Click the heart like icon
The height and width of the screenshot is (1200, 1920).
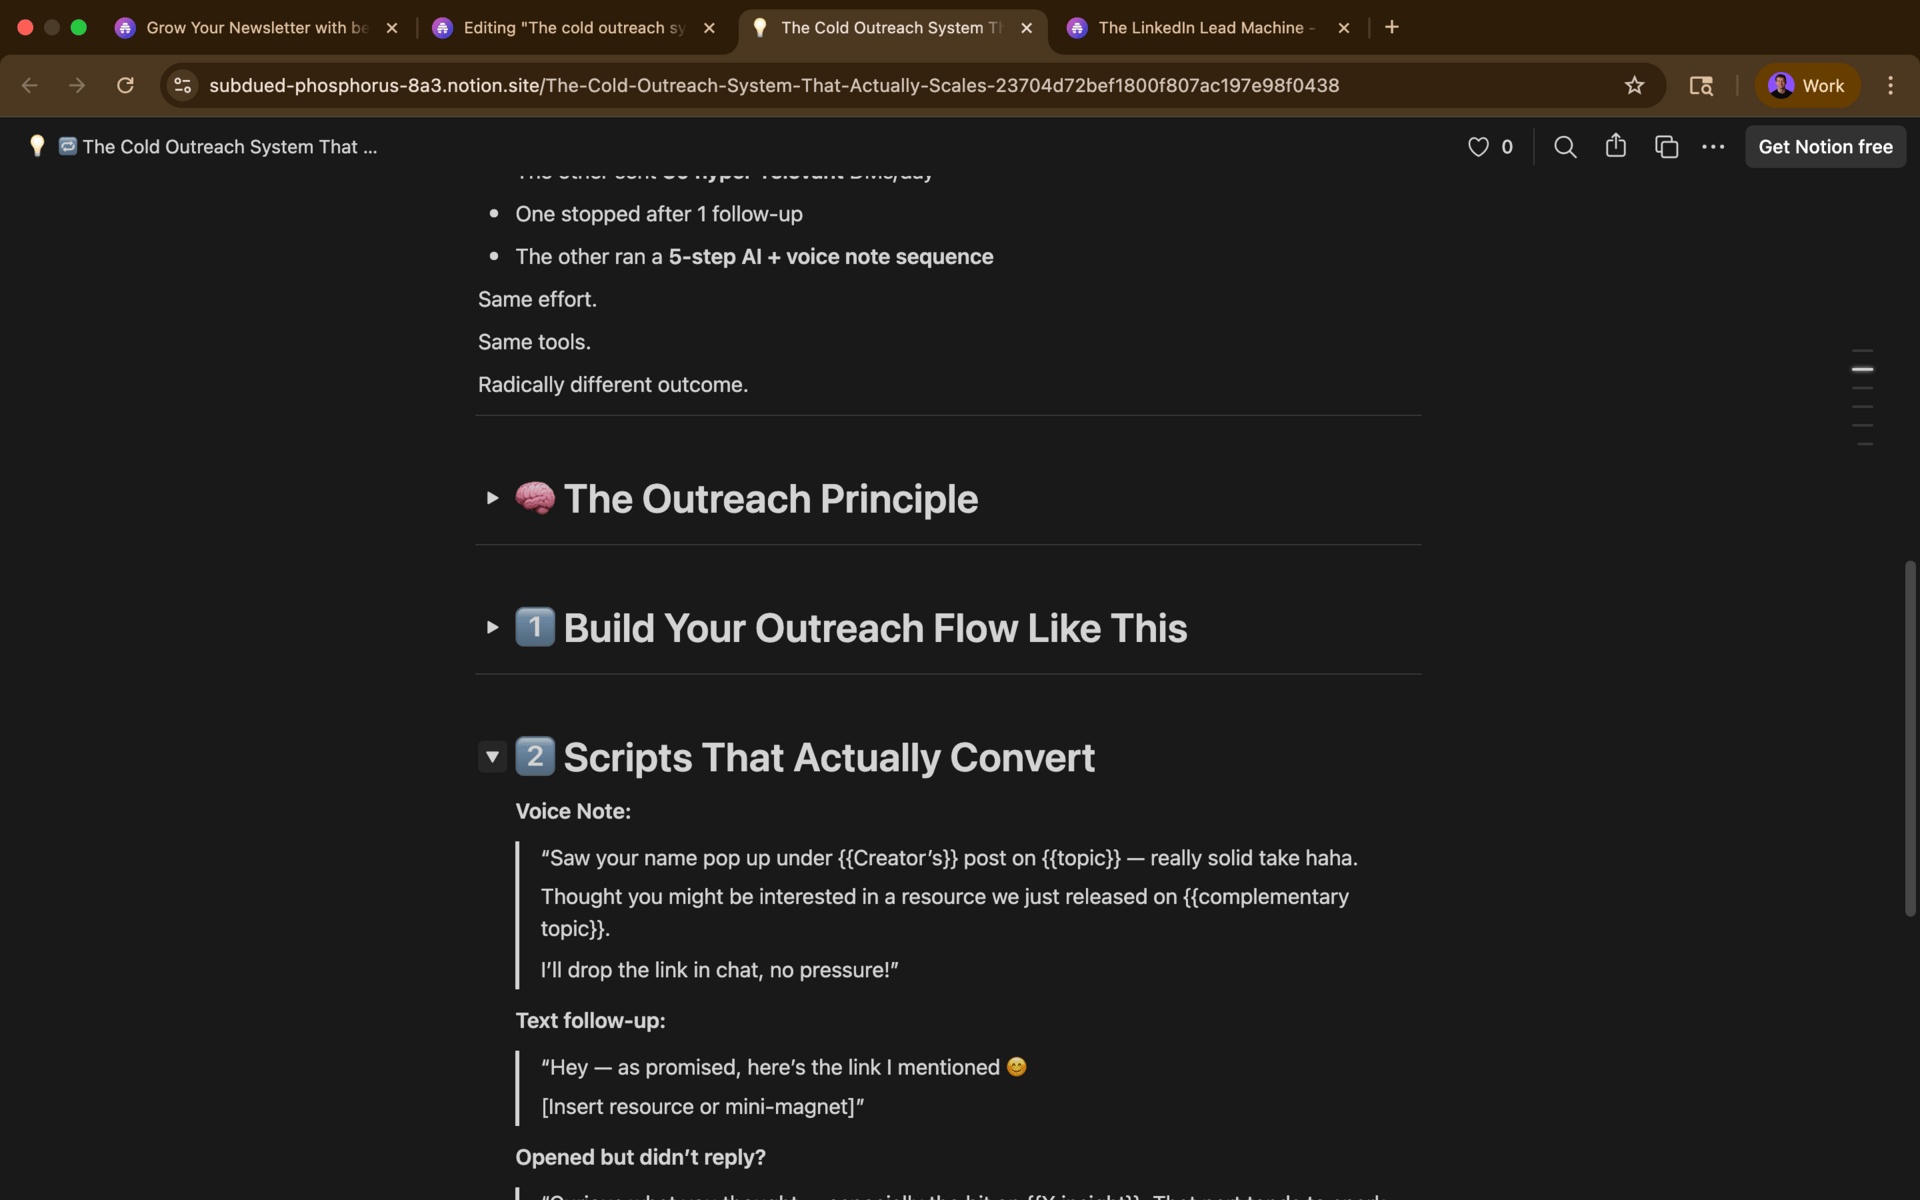1478,147
